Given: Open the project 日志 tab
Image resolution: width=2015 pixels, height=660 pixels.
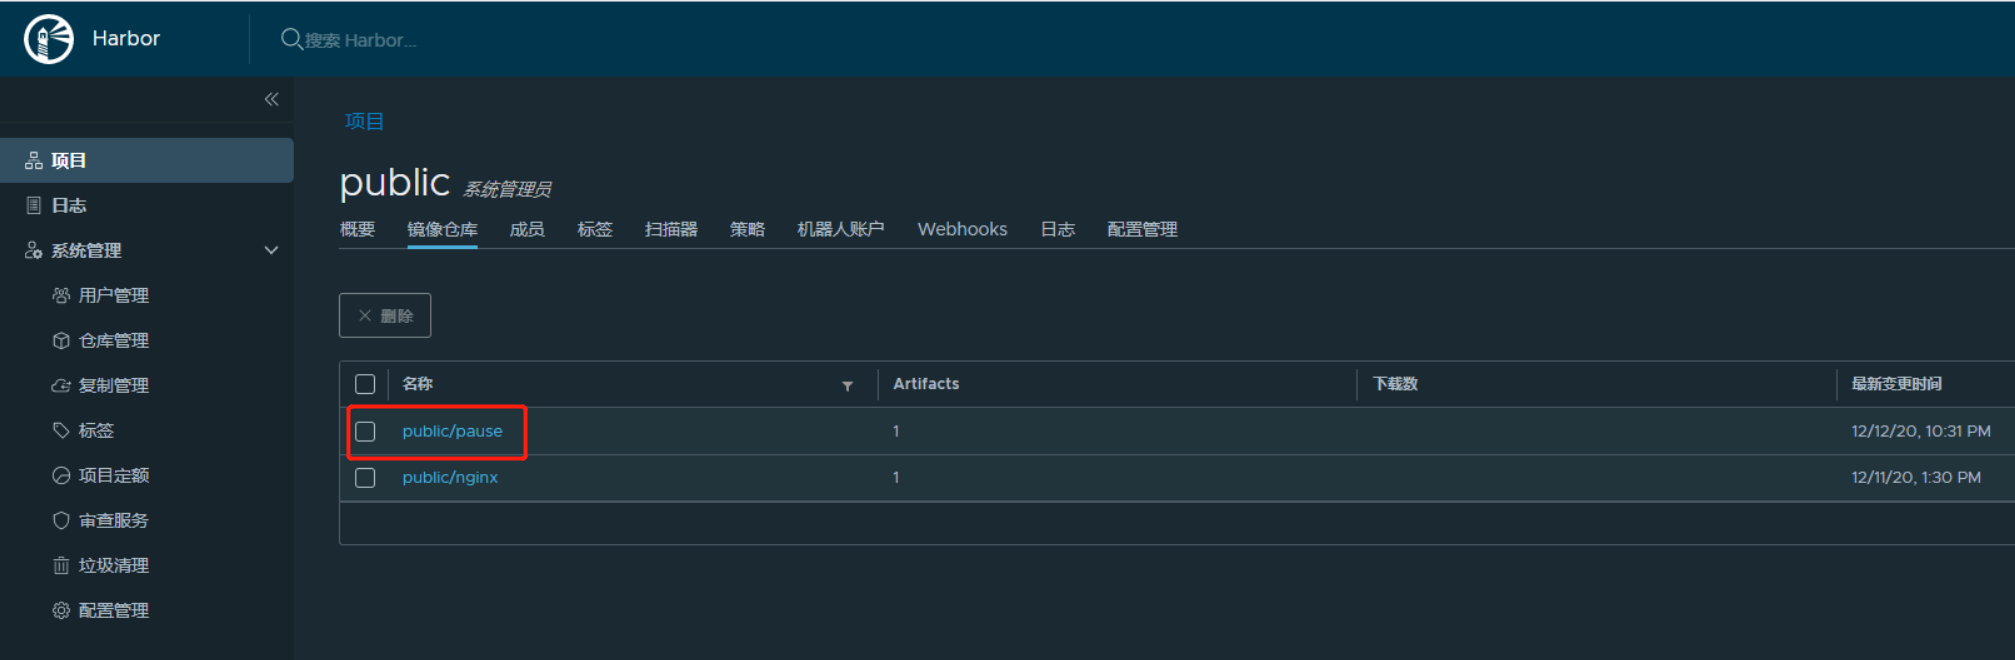Looking at the screenshot, I should tap(1057, 229).
